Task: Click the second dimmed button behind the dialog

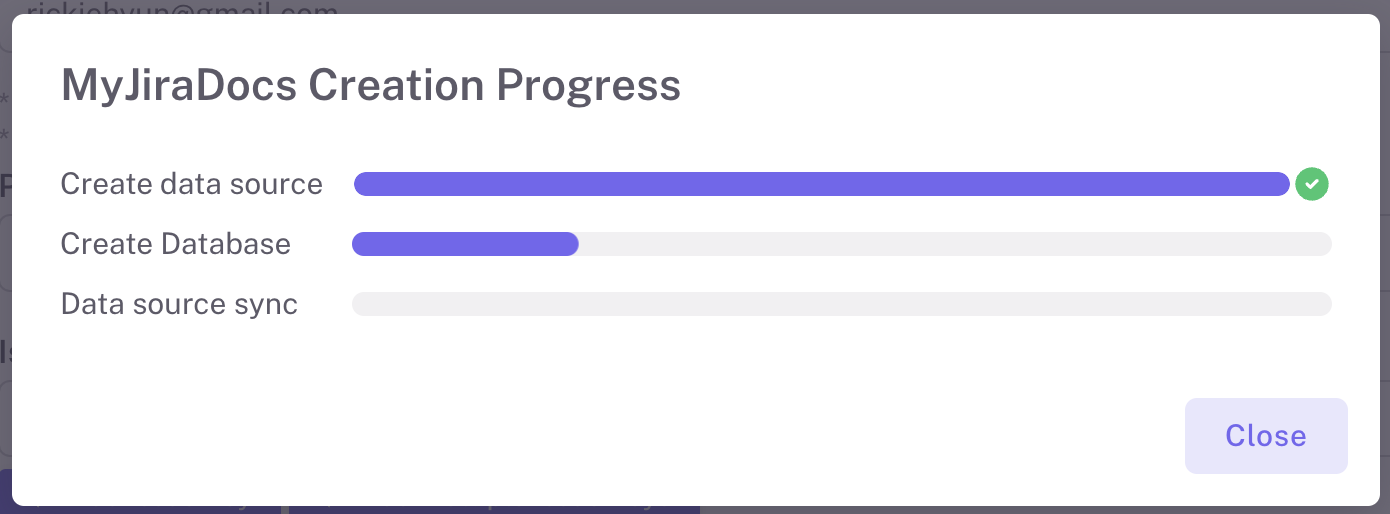Action: click(x=494, y=509)
